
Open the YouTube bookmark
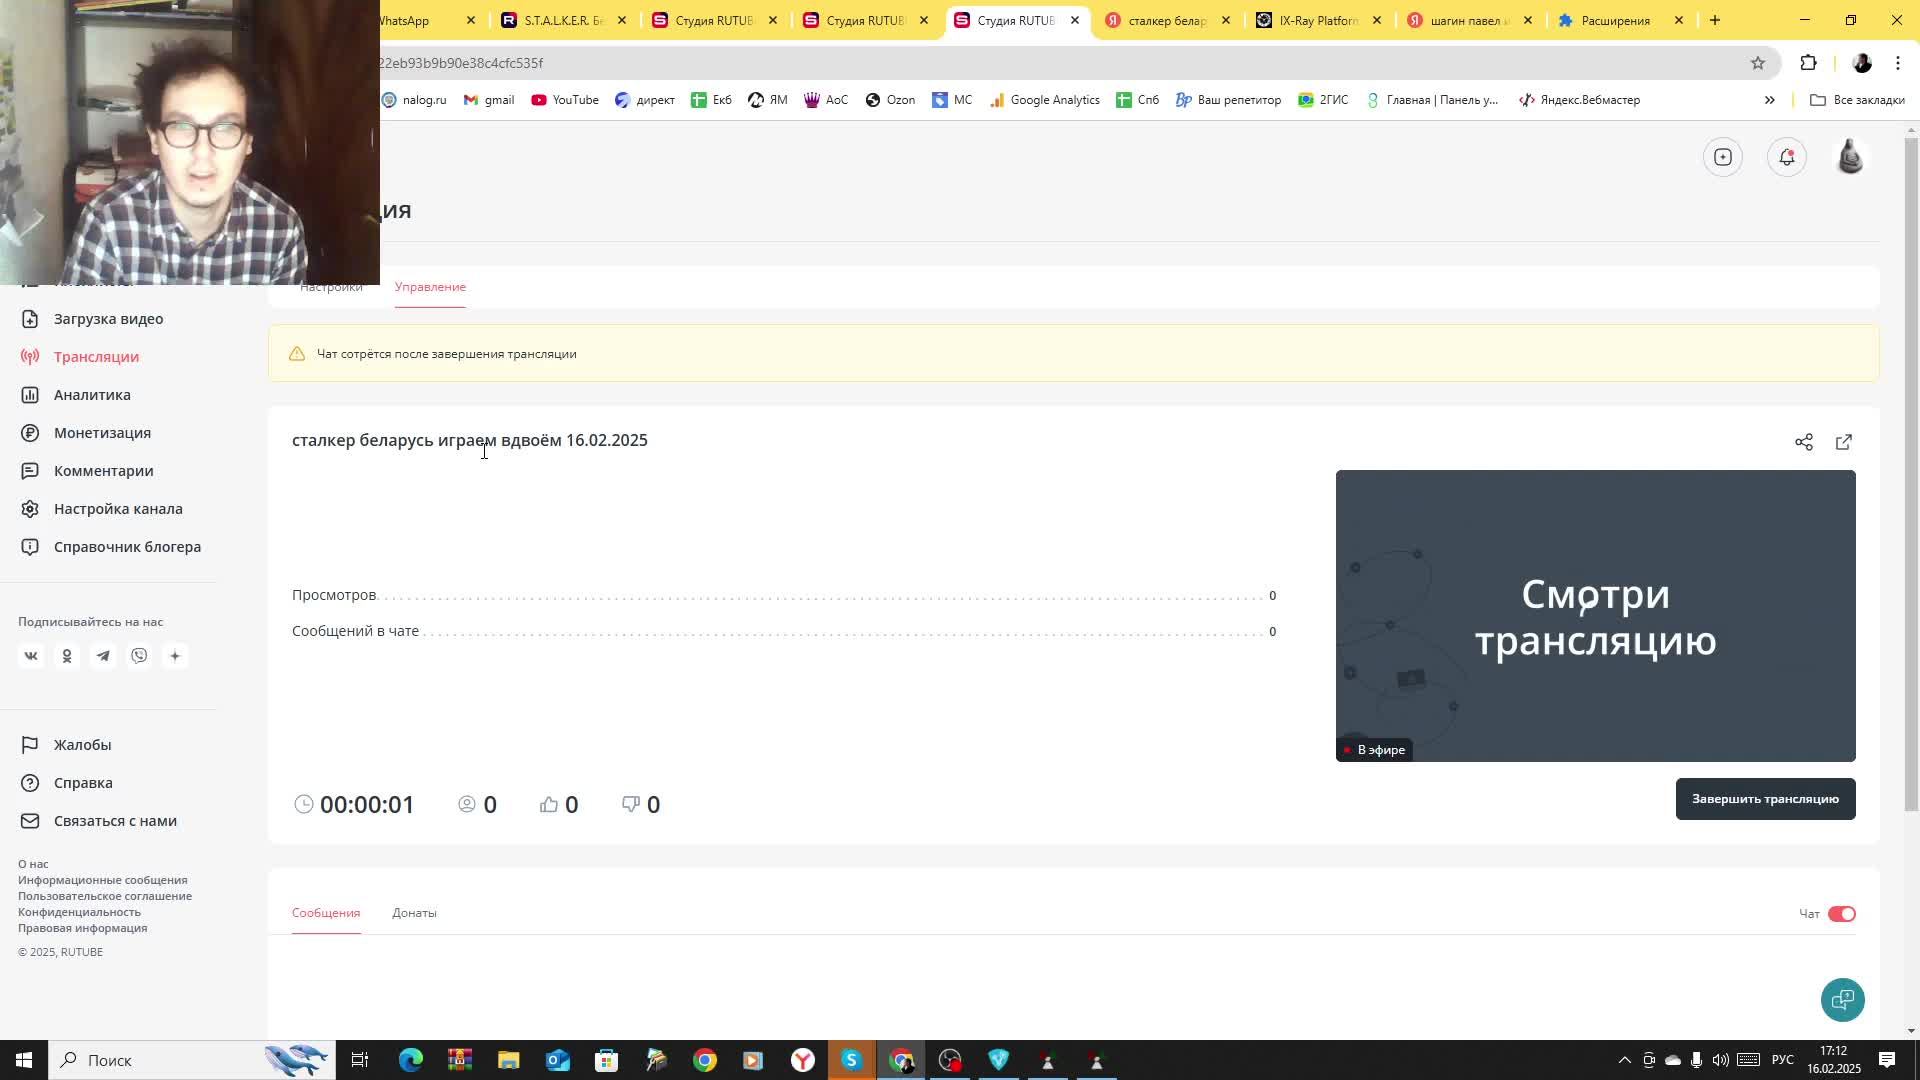[565, 100]
